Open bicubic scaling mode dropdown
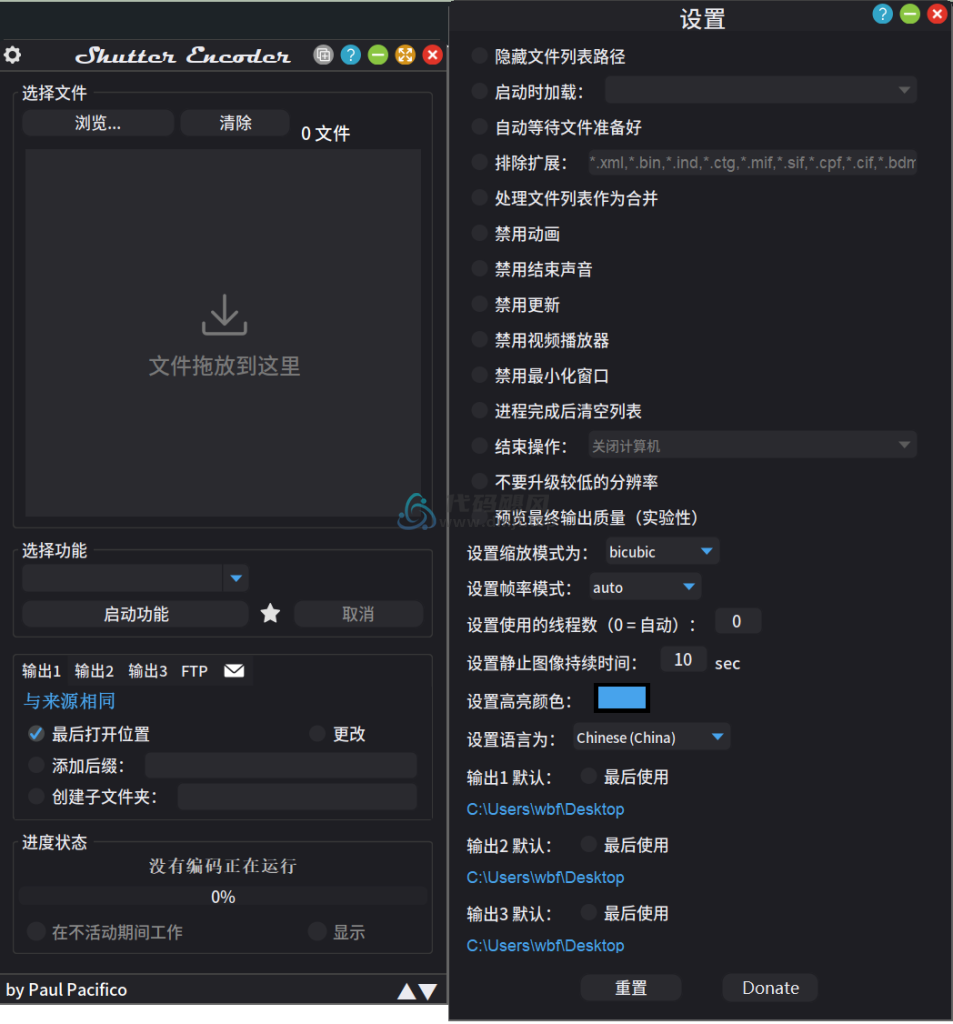 click(662, 552)
